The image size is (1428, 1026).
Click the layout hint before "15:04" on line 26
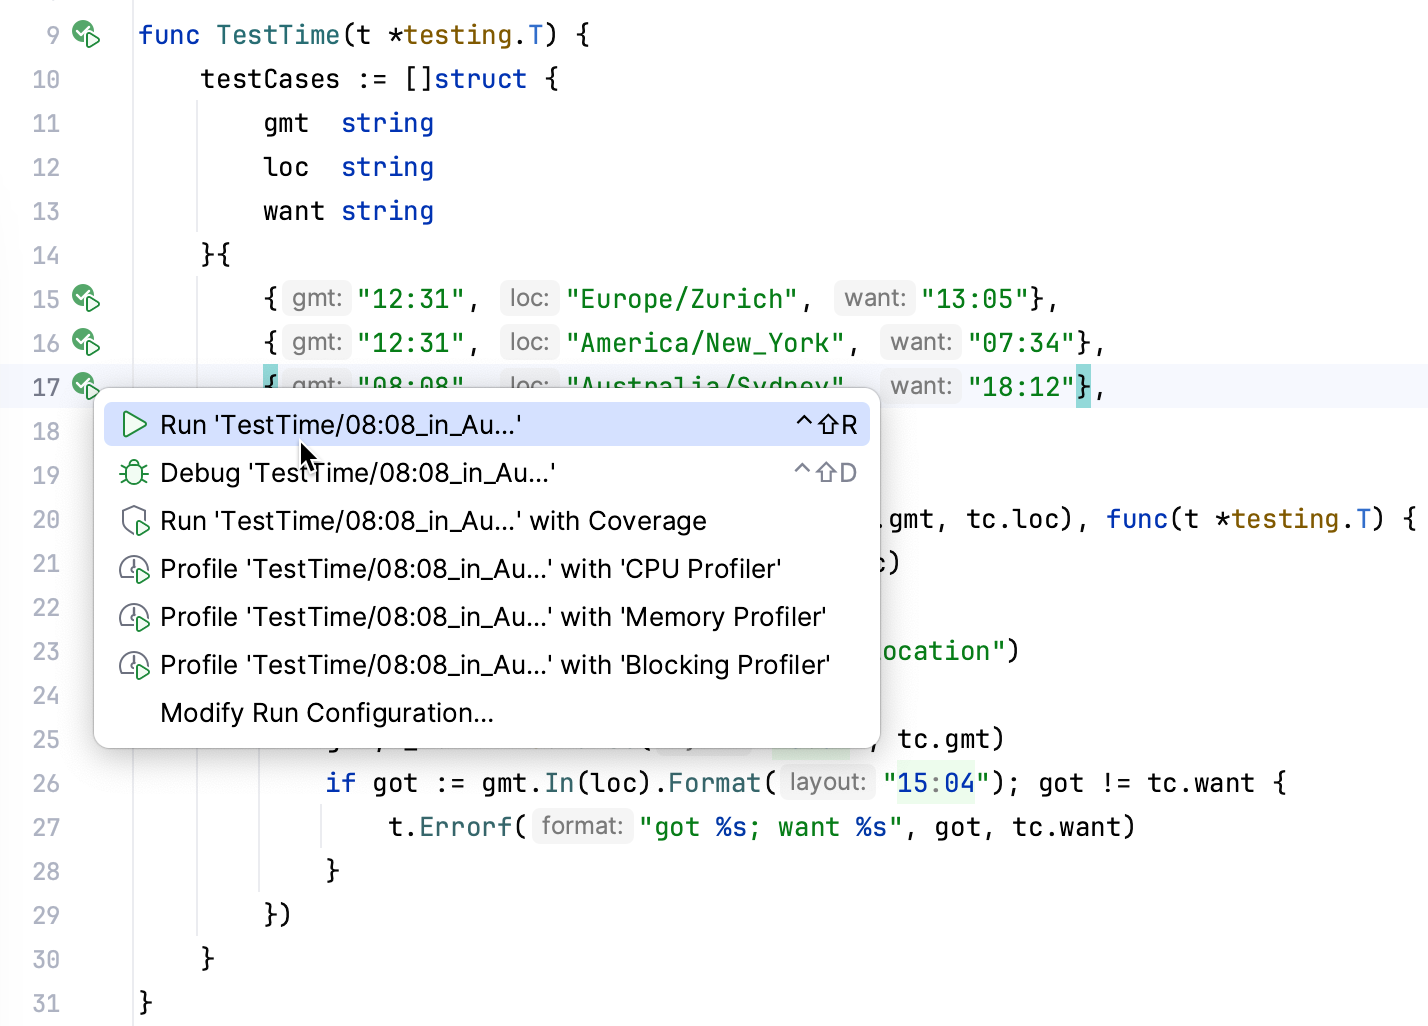coord(826,782)
